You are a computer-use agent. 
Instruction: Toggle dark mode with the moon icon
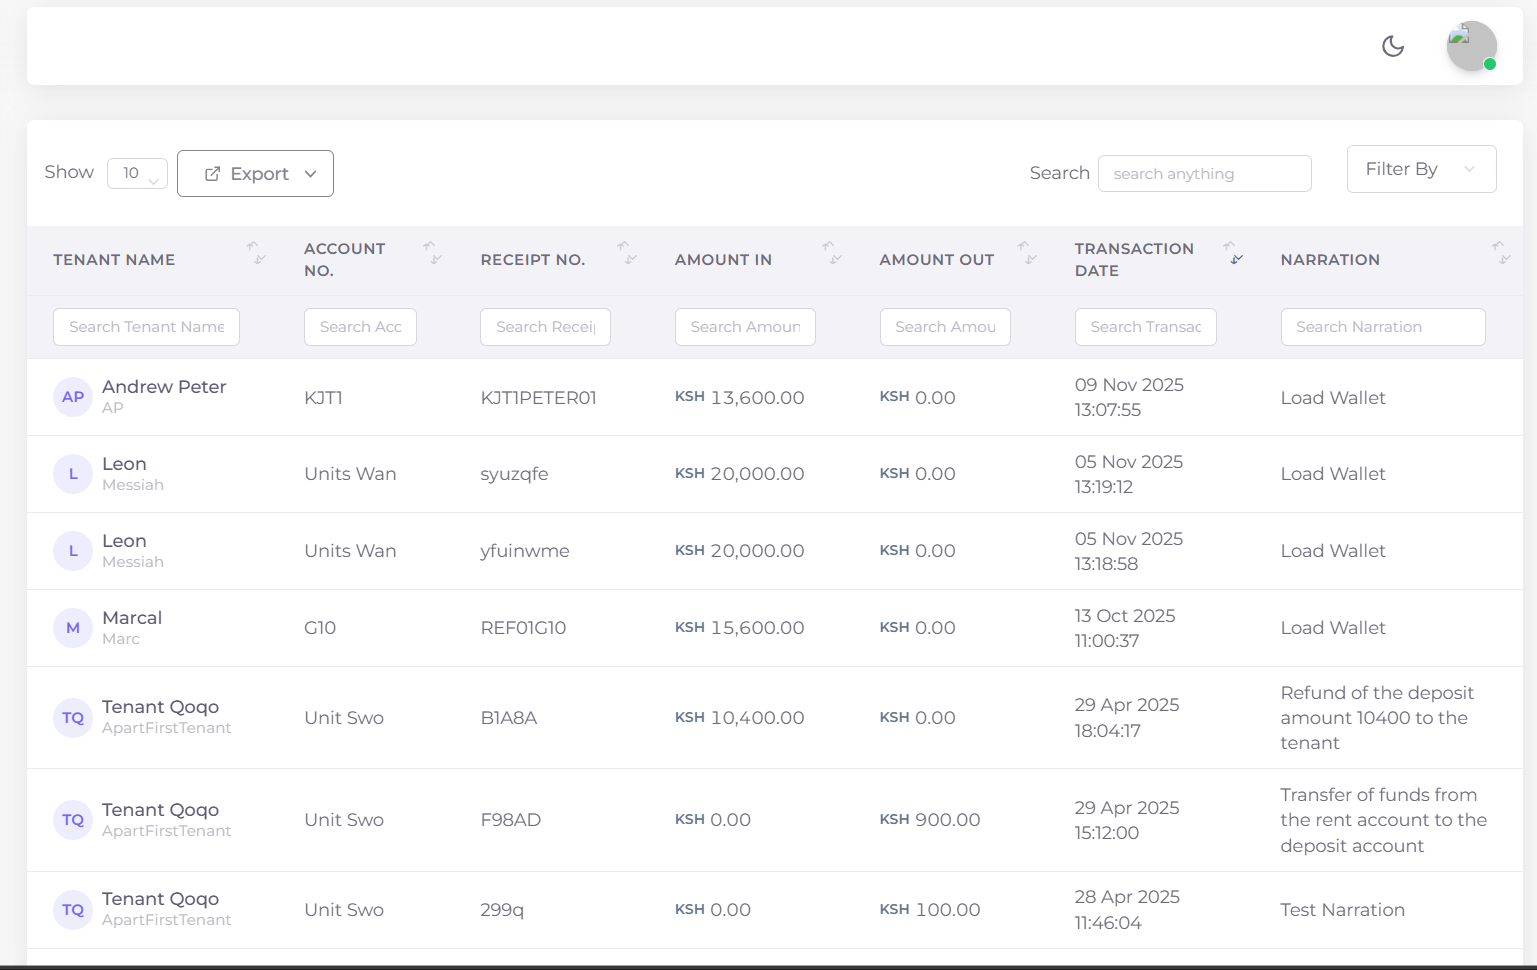click(1392, 46)
